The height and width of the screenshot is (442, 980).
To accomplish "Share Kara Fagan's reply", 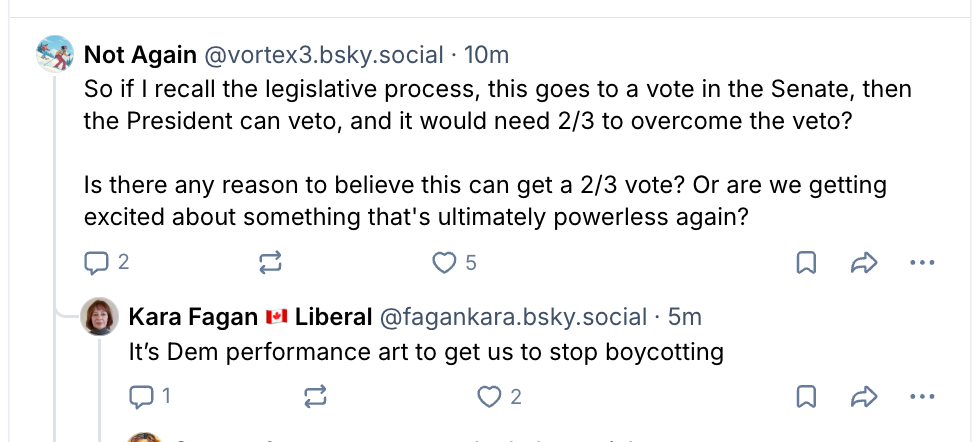I will (863, 397).
